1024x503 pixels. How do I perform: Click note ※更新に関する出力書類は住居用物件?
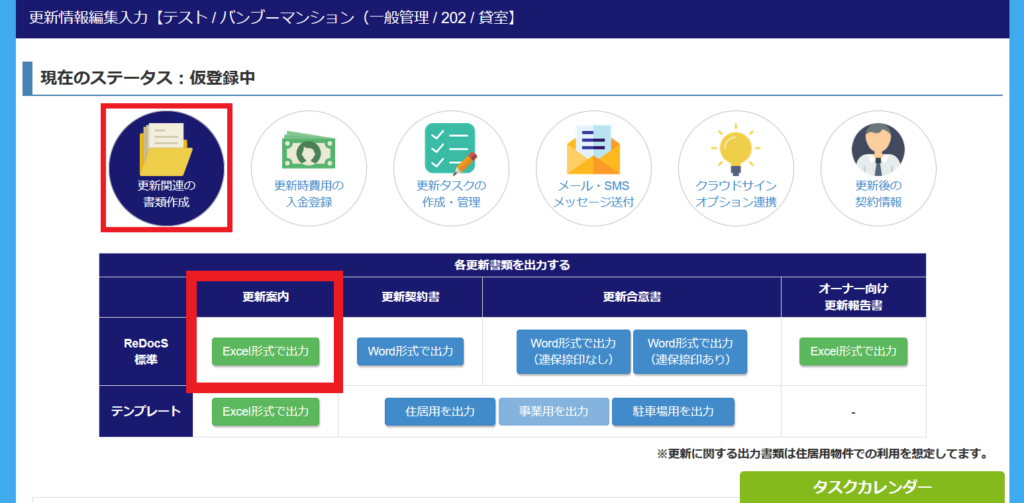[x=822, y=453]
